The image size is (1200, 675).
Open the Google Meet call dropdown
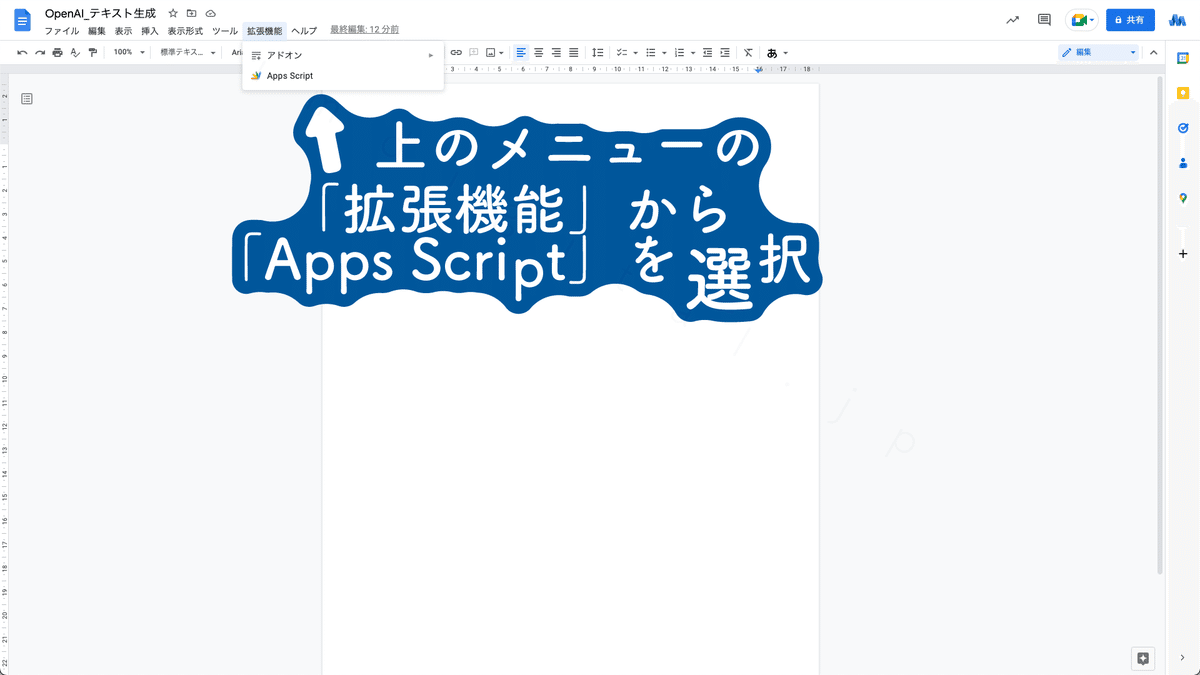[x=1082, y=20]
